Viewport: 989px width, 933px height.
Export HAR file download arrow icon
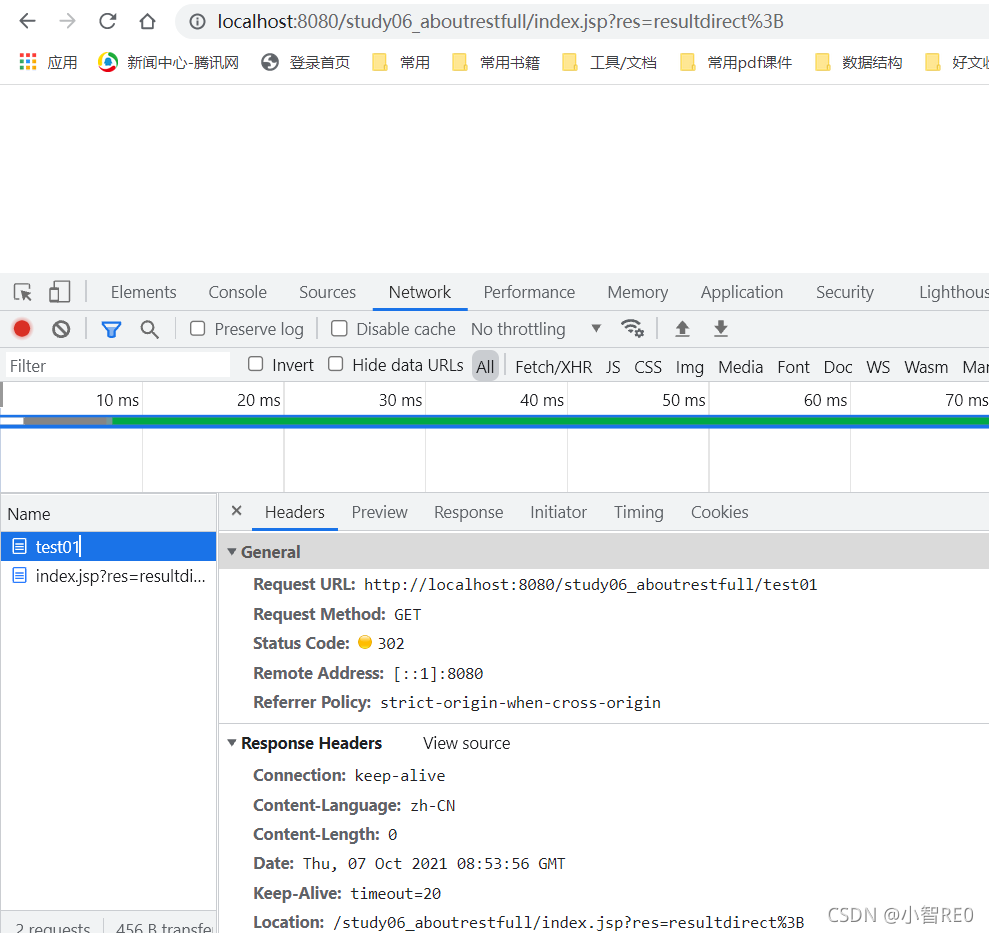pos(721,329)
